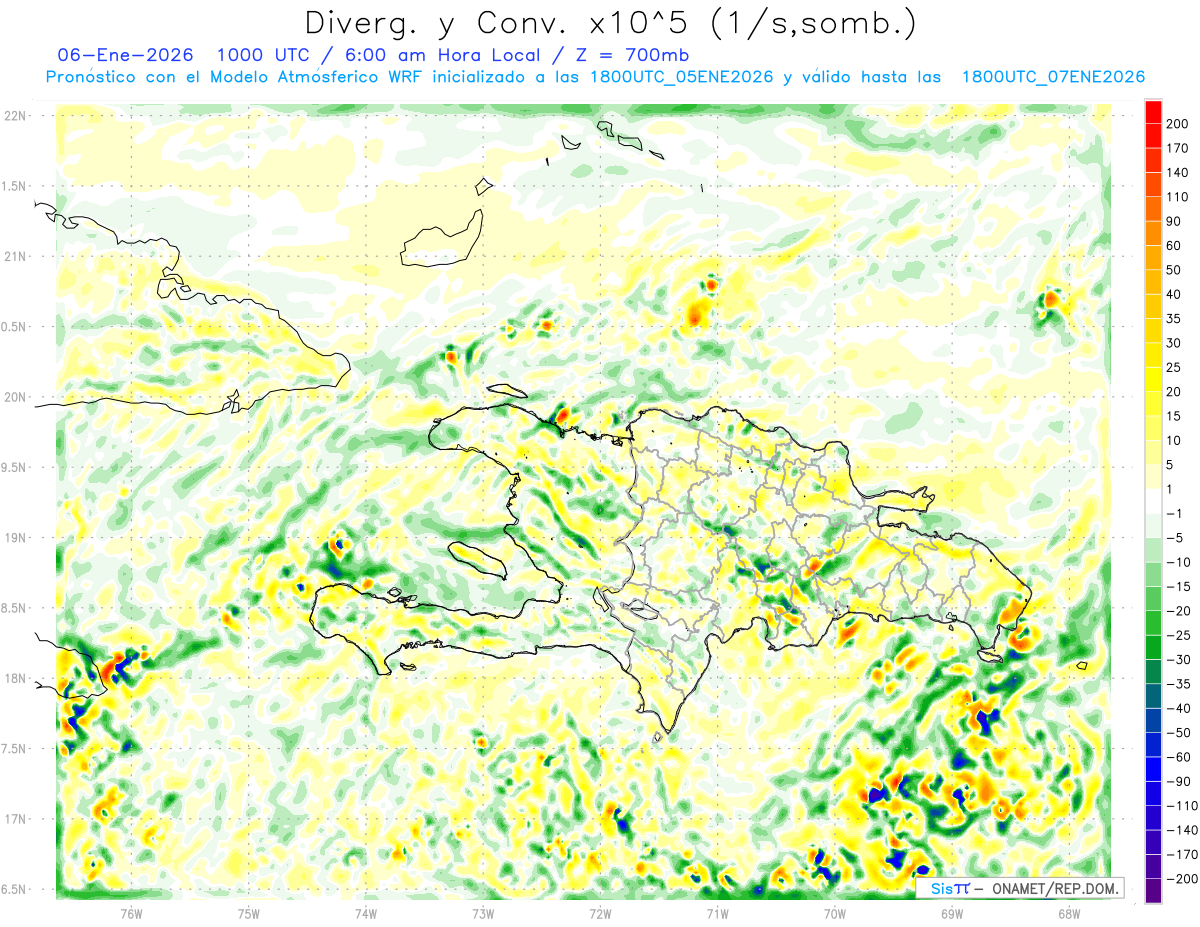This screenshot has width=1200, height=927.
Task: Click the "72W" longitude label
Action: click(x=600, y=914)
